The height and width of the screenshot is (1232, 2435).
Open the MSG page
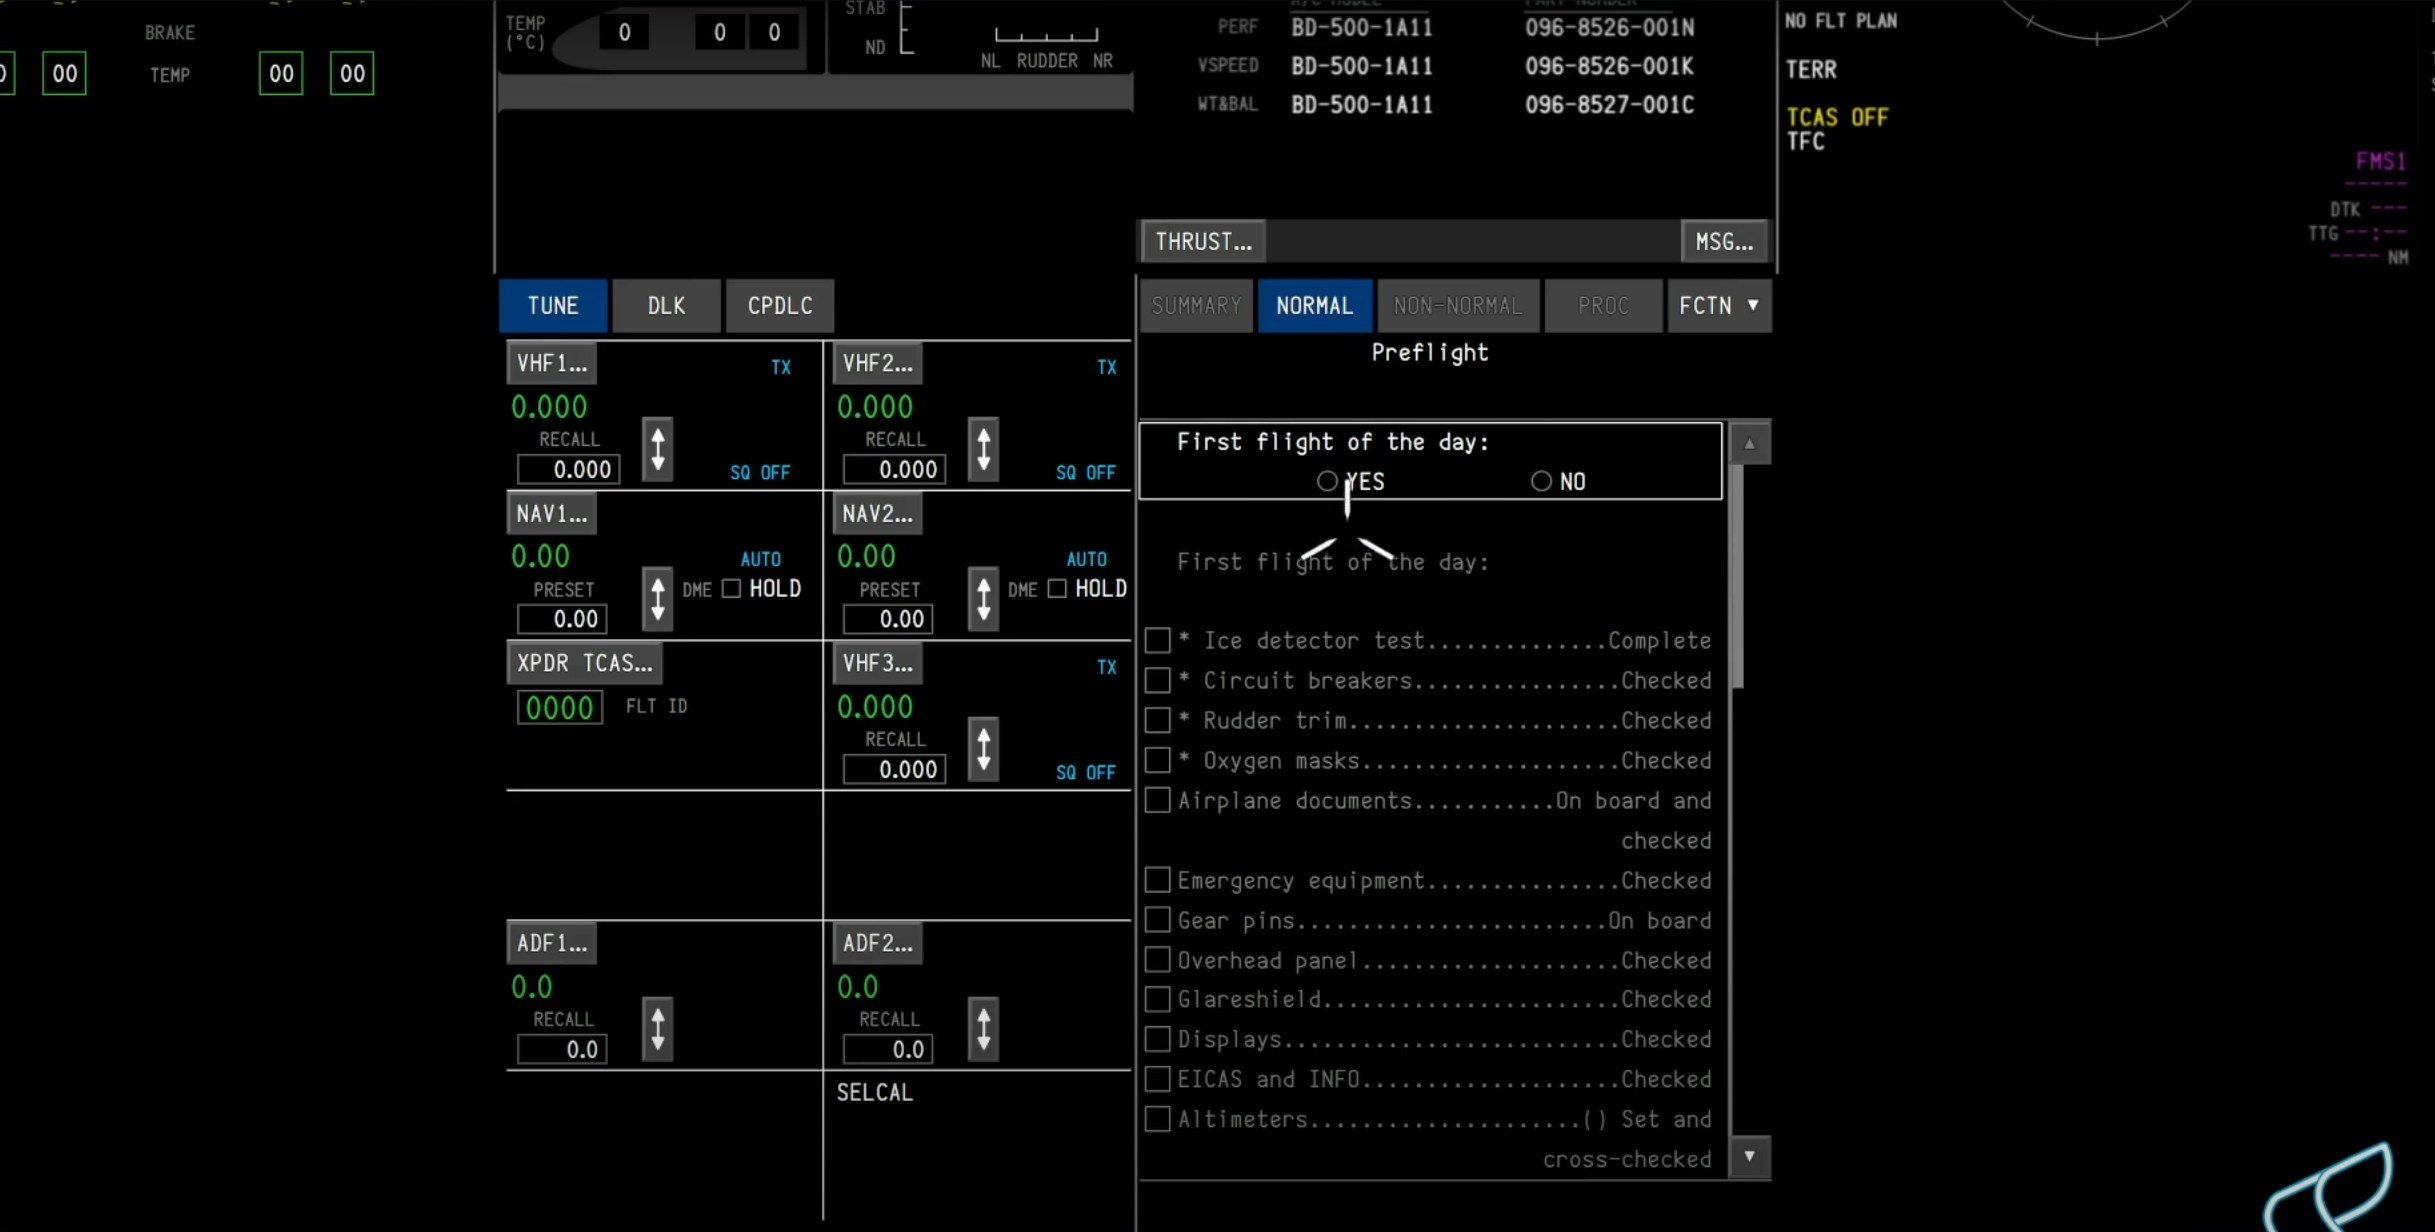tap(1723, 242)
